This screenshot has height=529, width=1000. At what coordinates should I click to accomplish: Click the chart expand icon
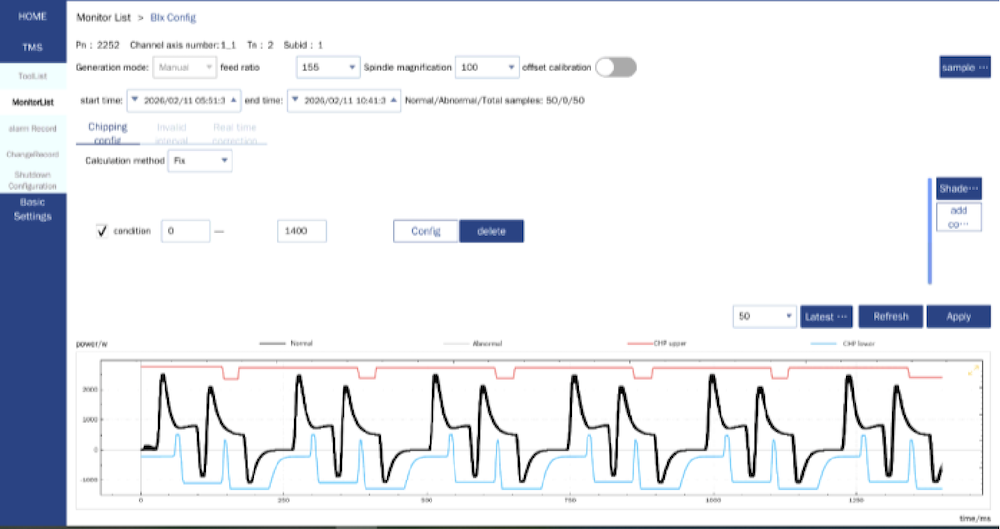(x=972, y=371)
